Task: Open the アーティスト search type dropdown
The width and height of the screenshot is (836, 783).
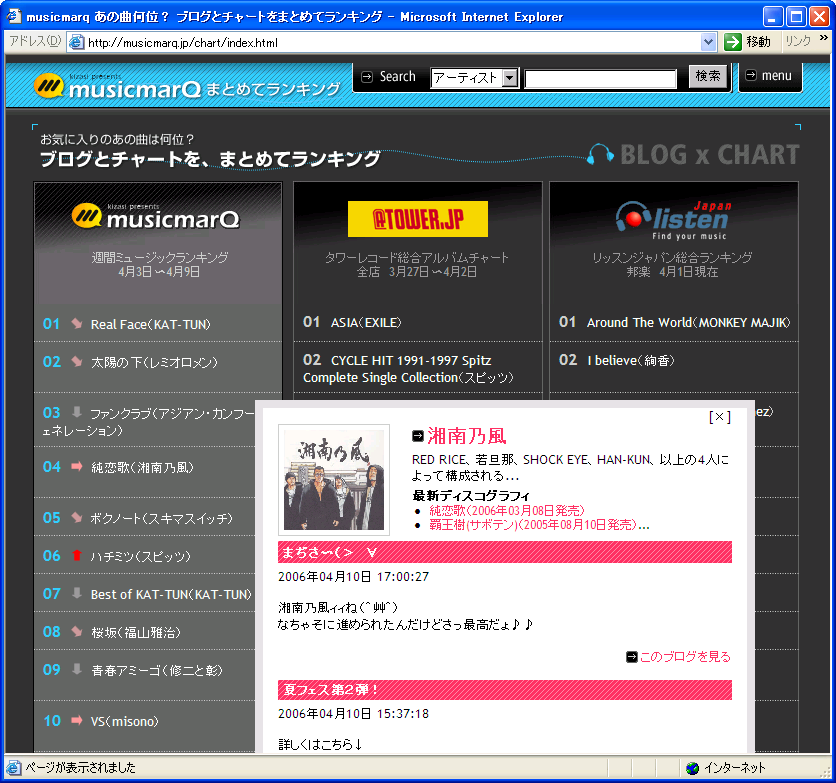Action: [x=510, y=78]
